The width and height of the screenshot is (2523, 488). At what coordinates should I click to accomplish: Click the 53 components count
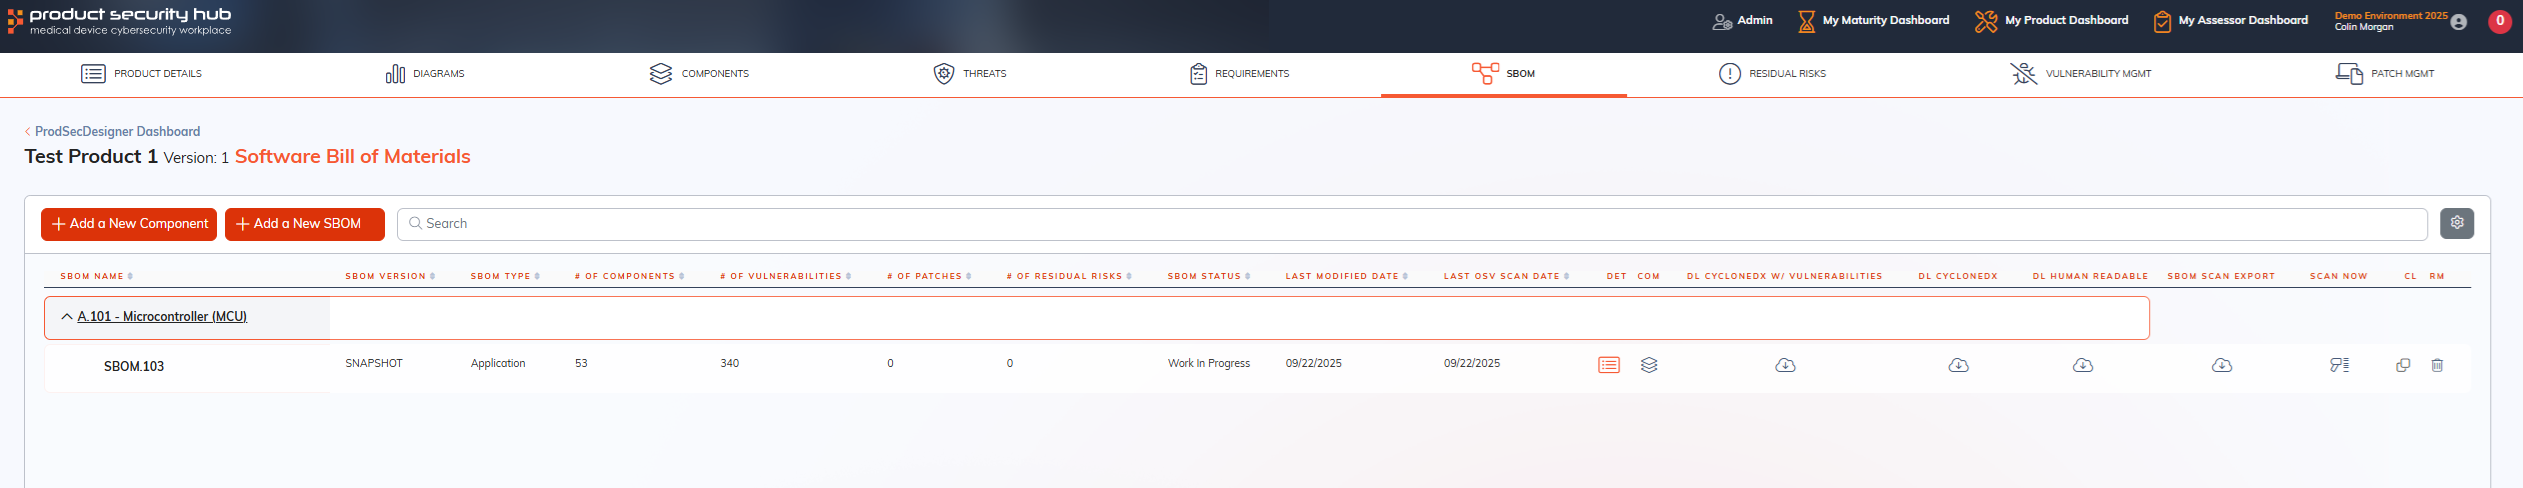point(581,364)
